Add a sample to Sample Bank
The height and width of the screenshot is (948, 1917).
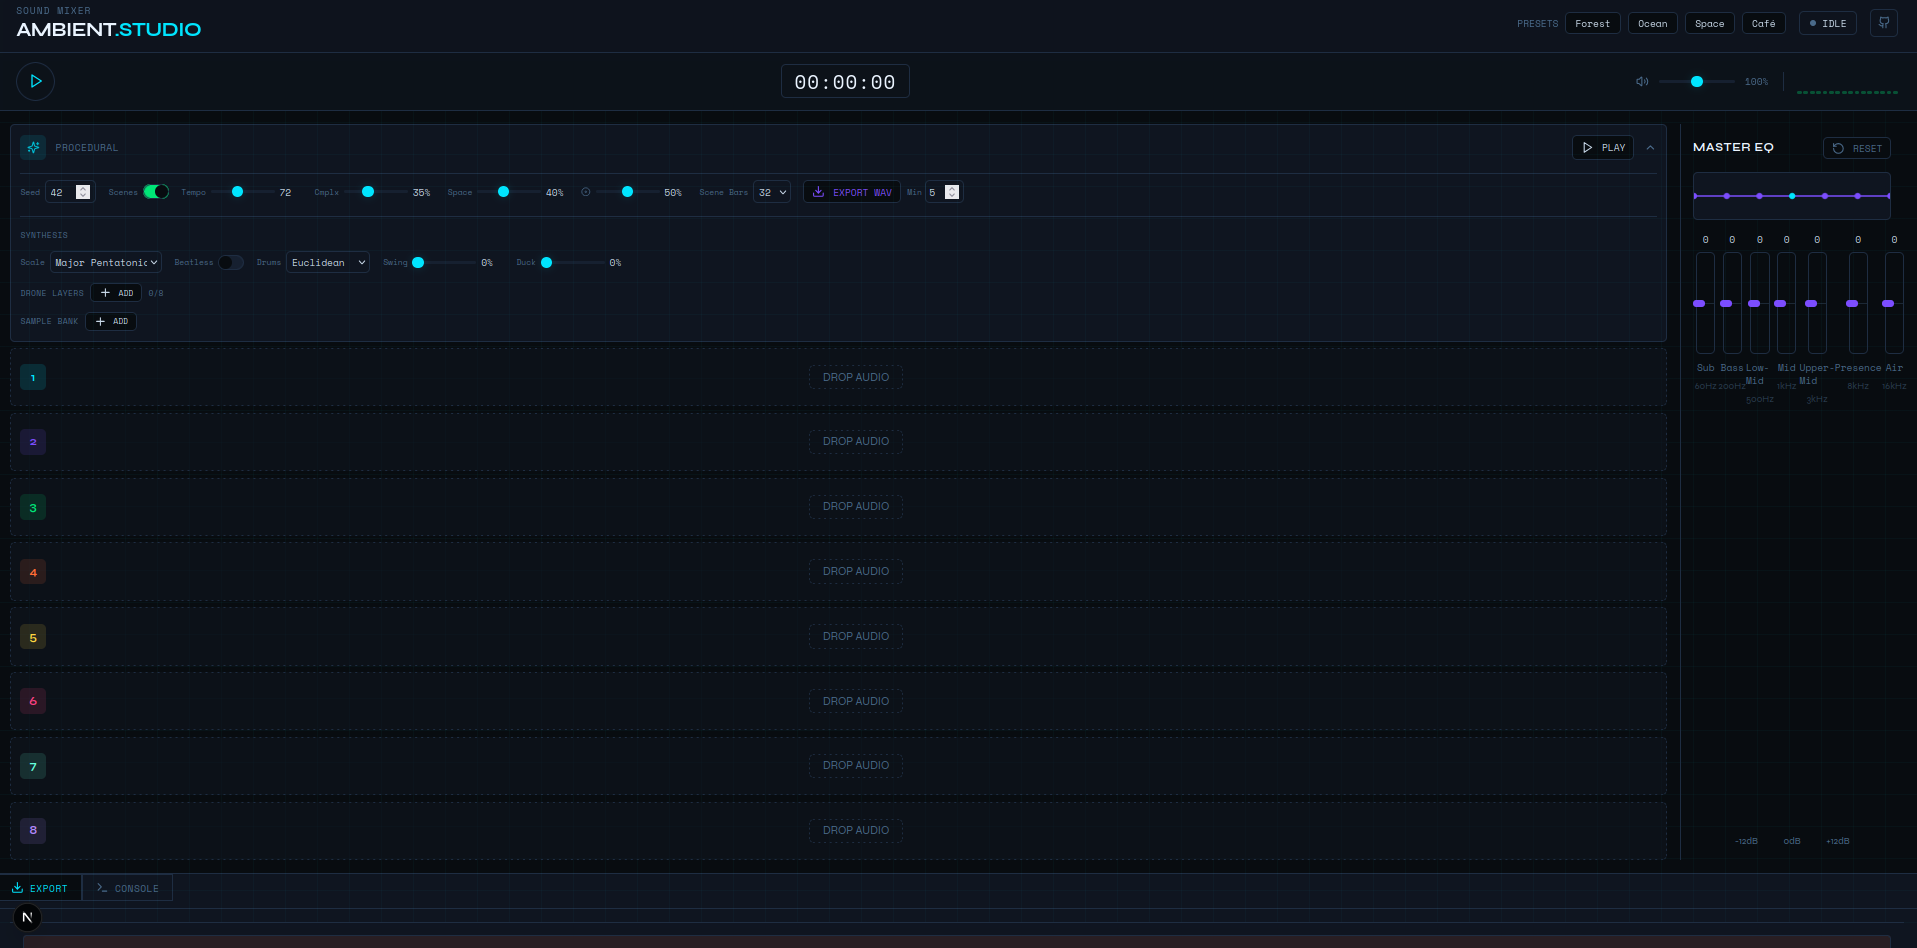(x=111, y=321)
